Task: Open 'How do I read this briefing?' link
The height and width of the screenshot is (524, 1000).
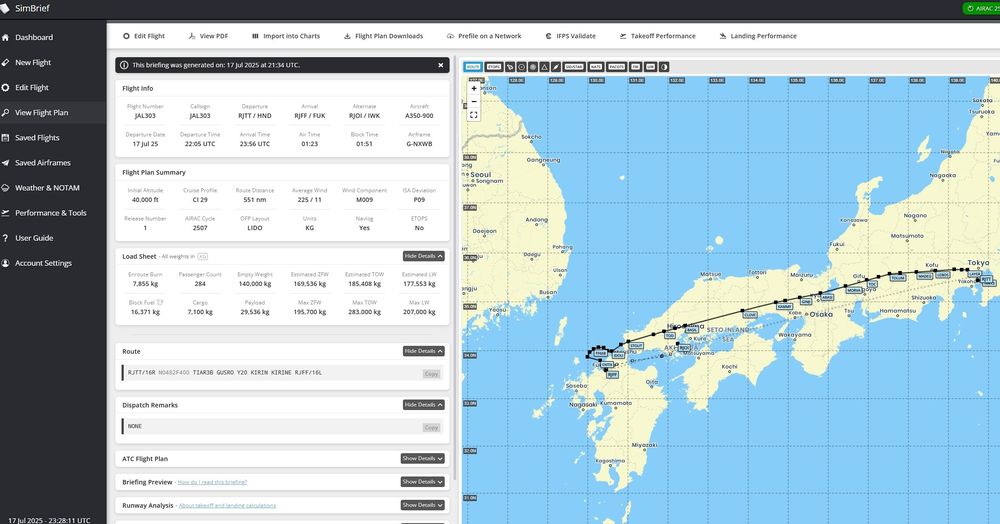Action: point(213,482)
